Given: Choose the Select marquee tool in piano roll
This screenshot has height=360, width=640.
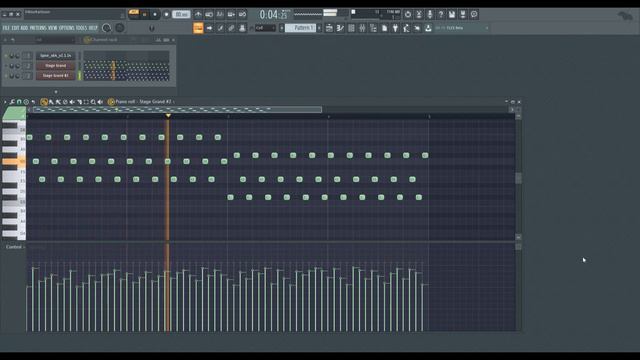Looking at the screenshot, I should [x=86, y=102].
